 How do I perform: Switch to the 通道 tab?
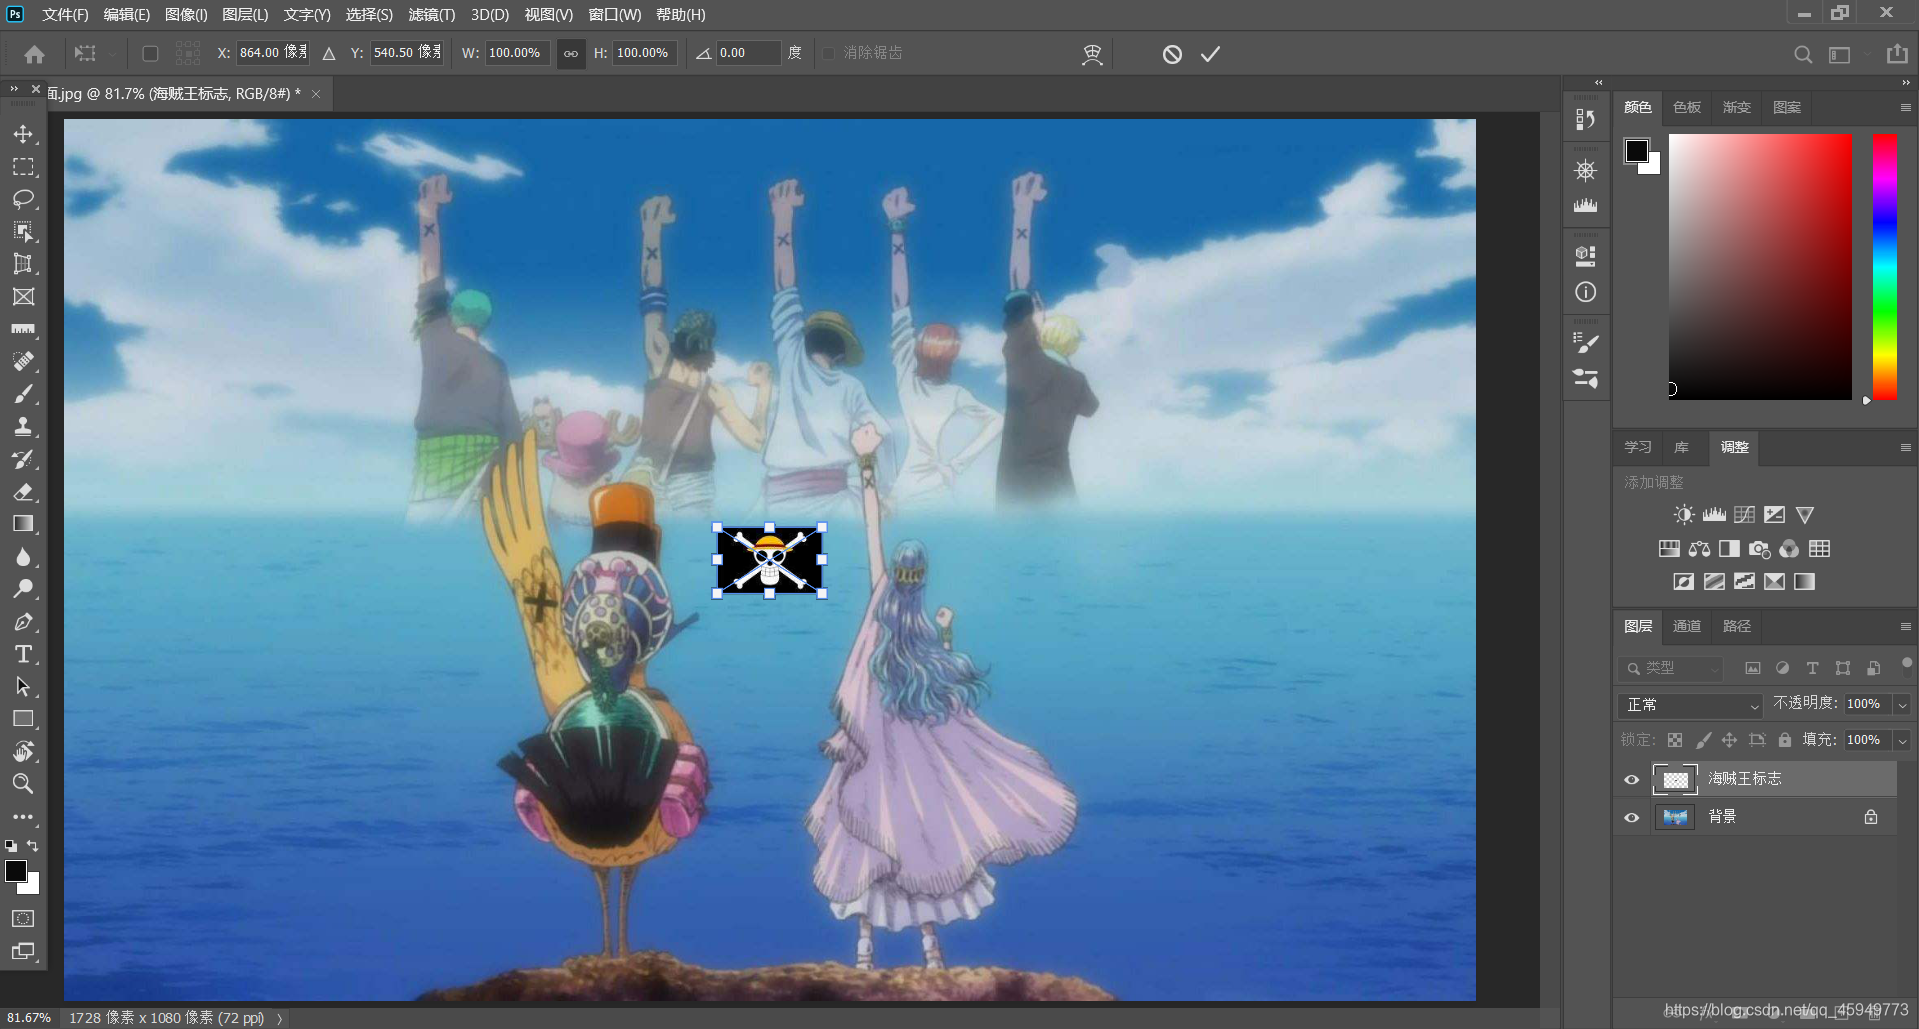click(1687, 627)
